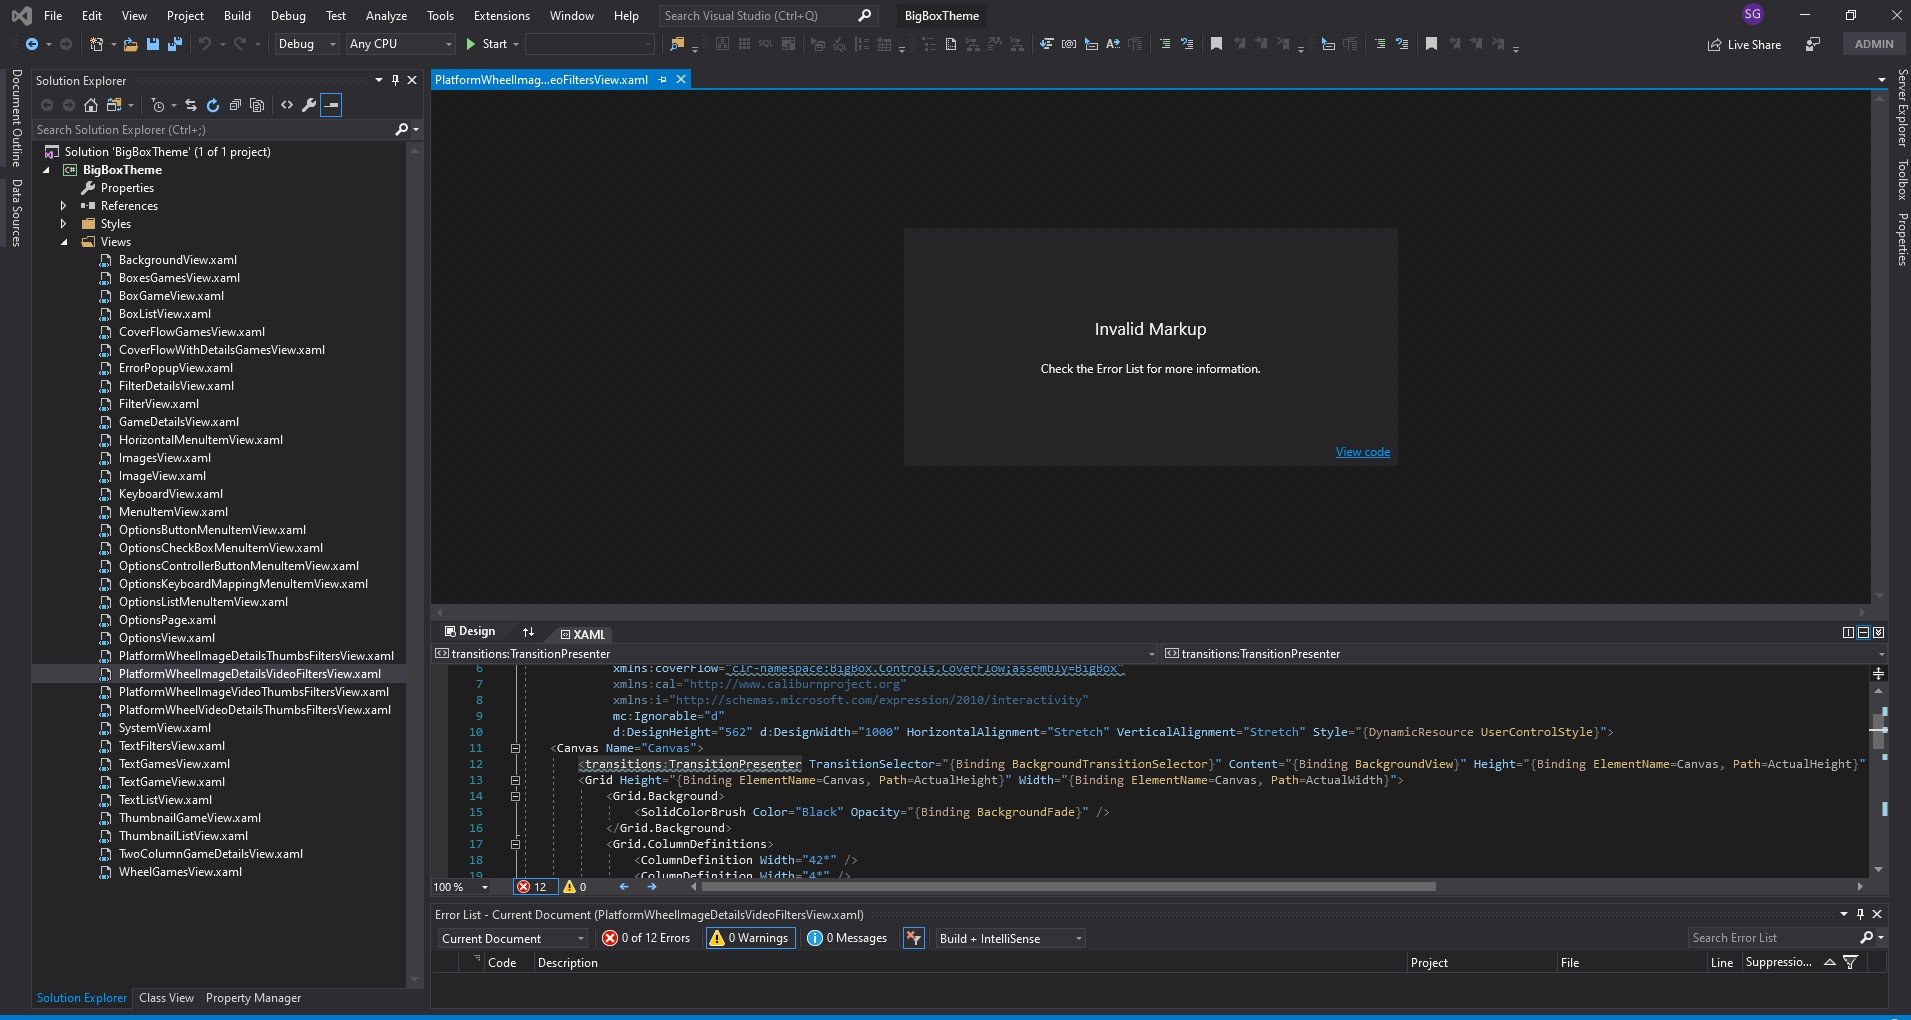
Task: Open the Current Document scope dropdown
Action: pyautogui.click(x=514, y=938)
